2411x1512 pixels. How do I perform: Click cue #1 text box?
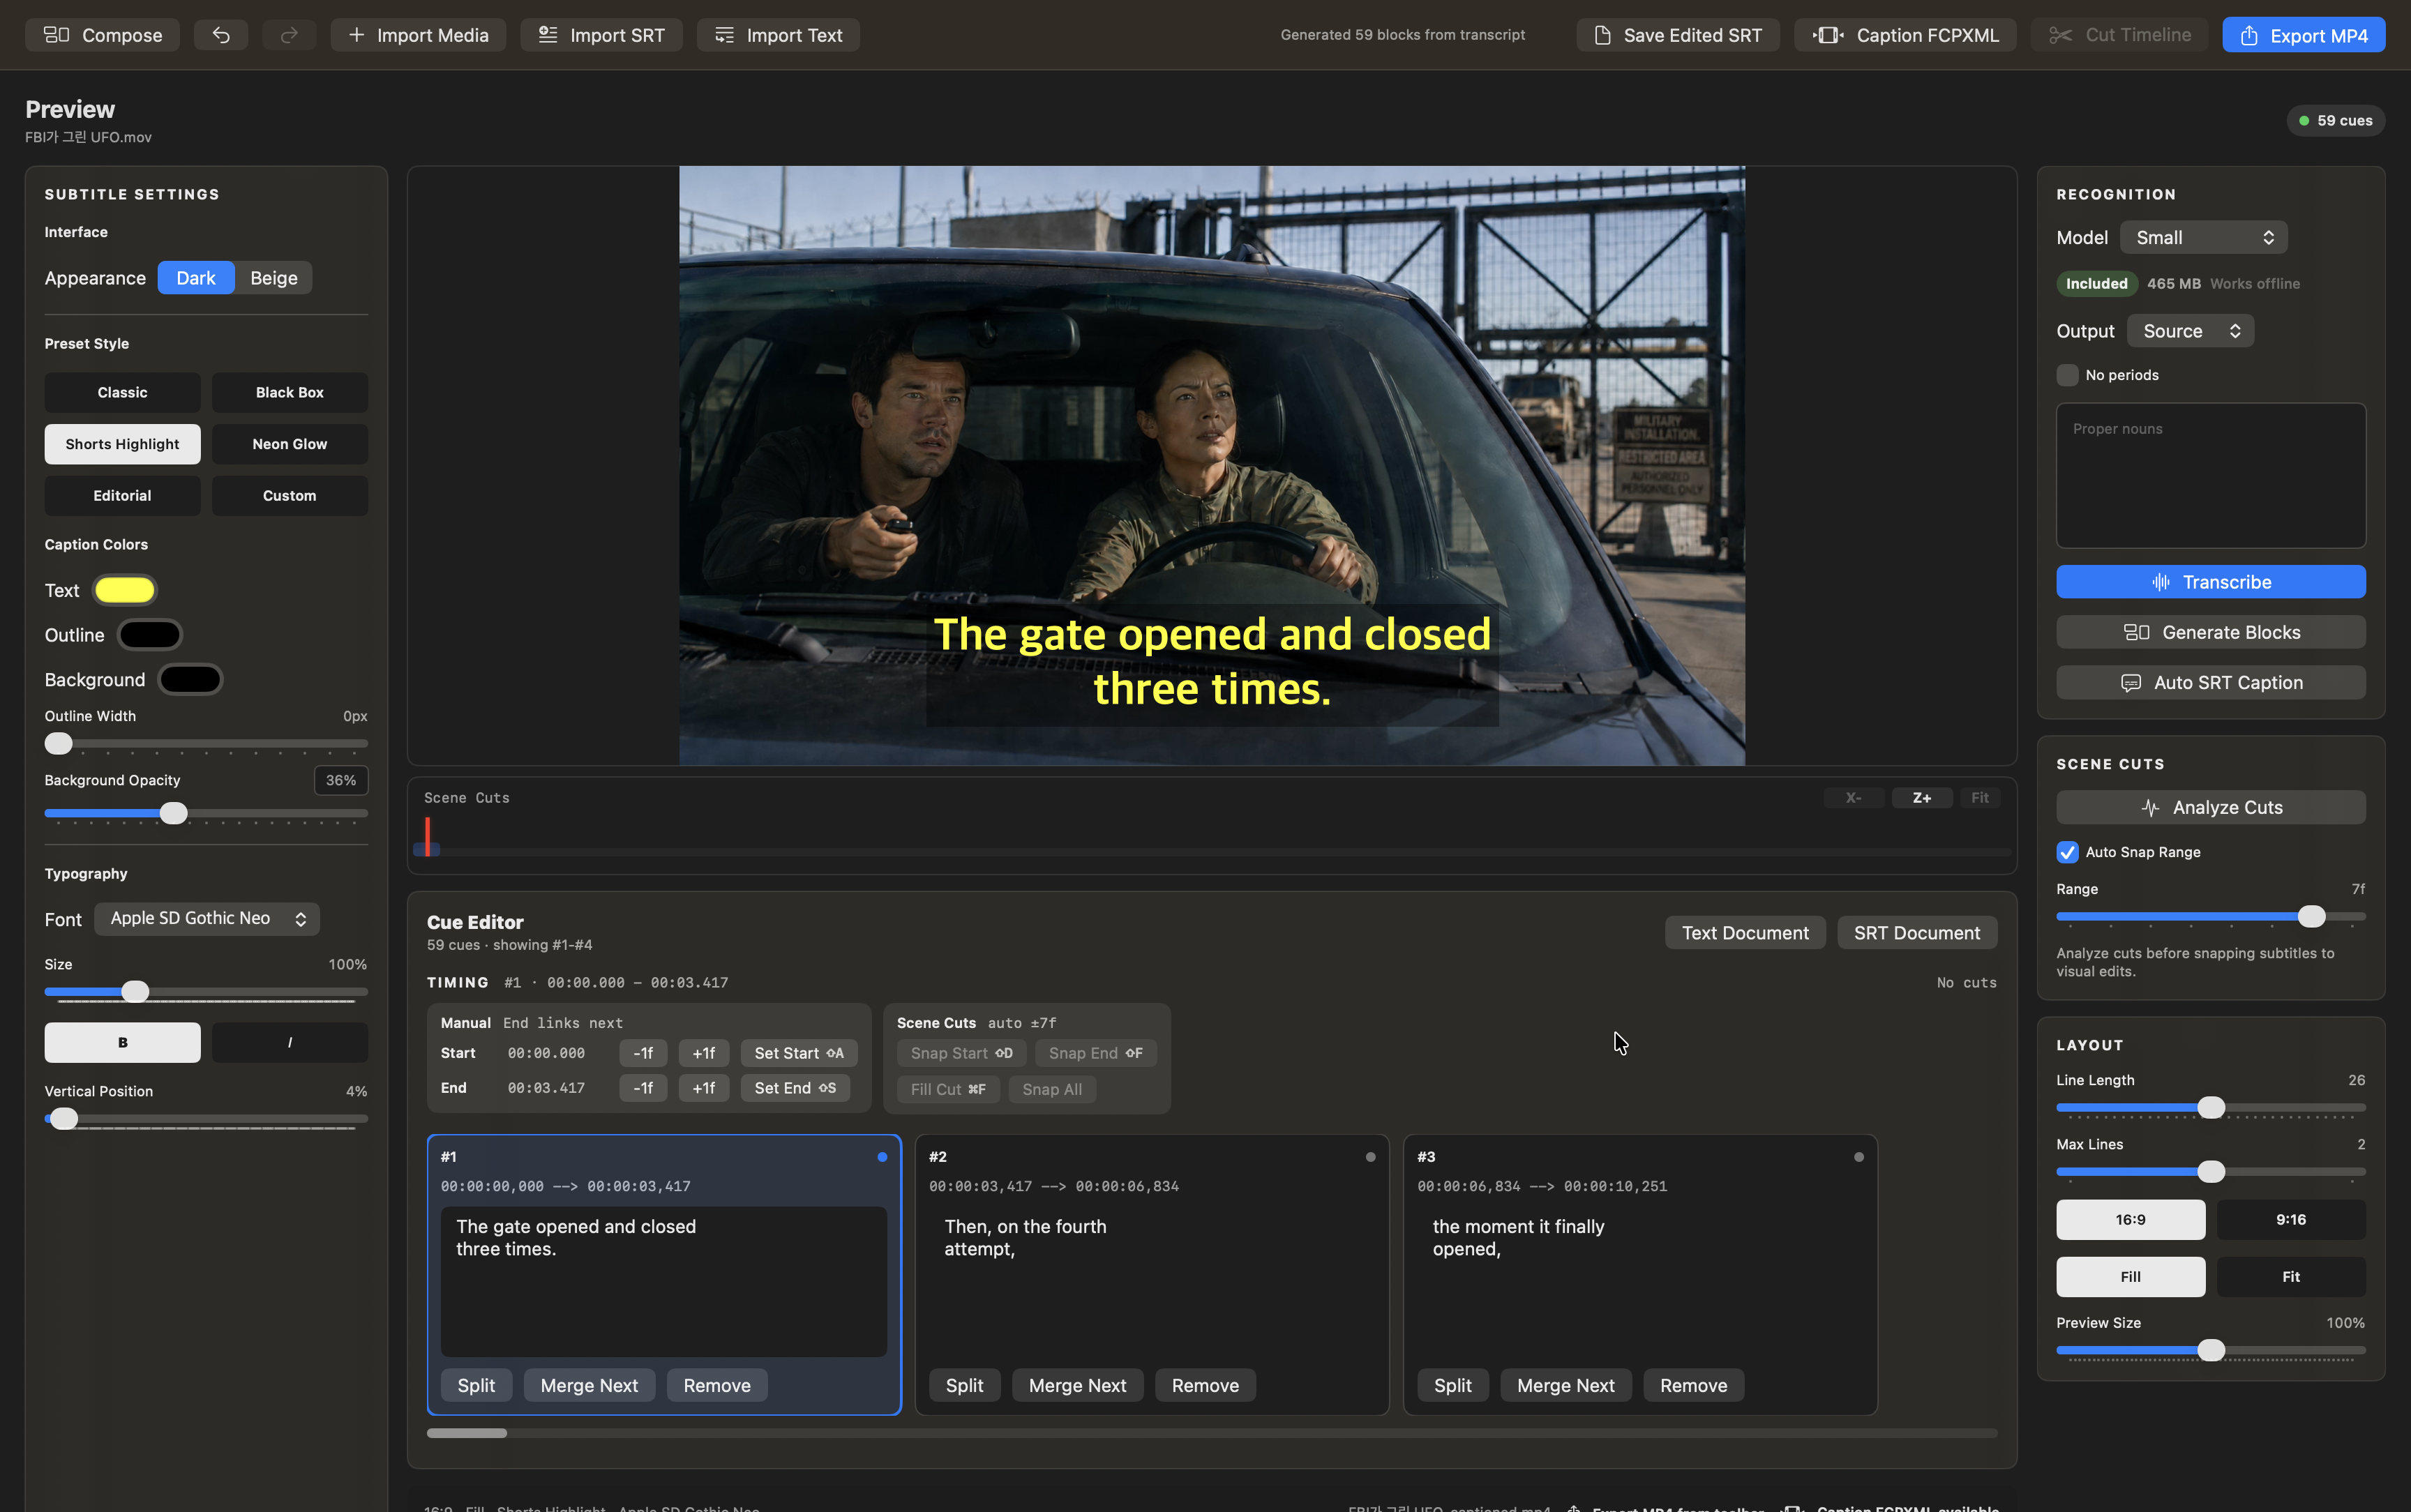coord(663,1281)
